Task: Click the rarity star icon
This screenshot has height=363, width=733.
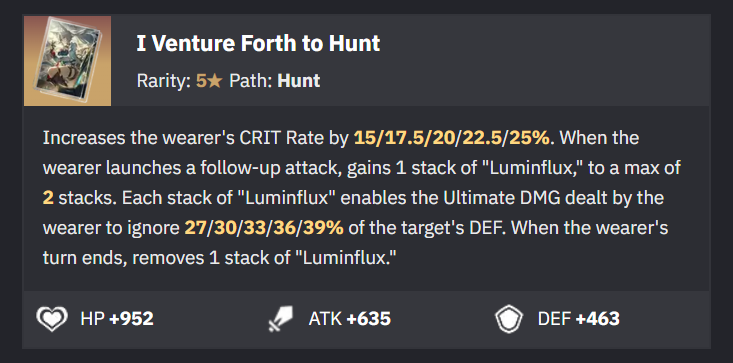Action: (x=215, y=81)
